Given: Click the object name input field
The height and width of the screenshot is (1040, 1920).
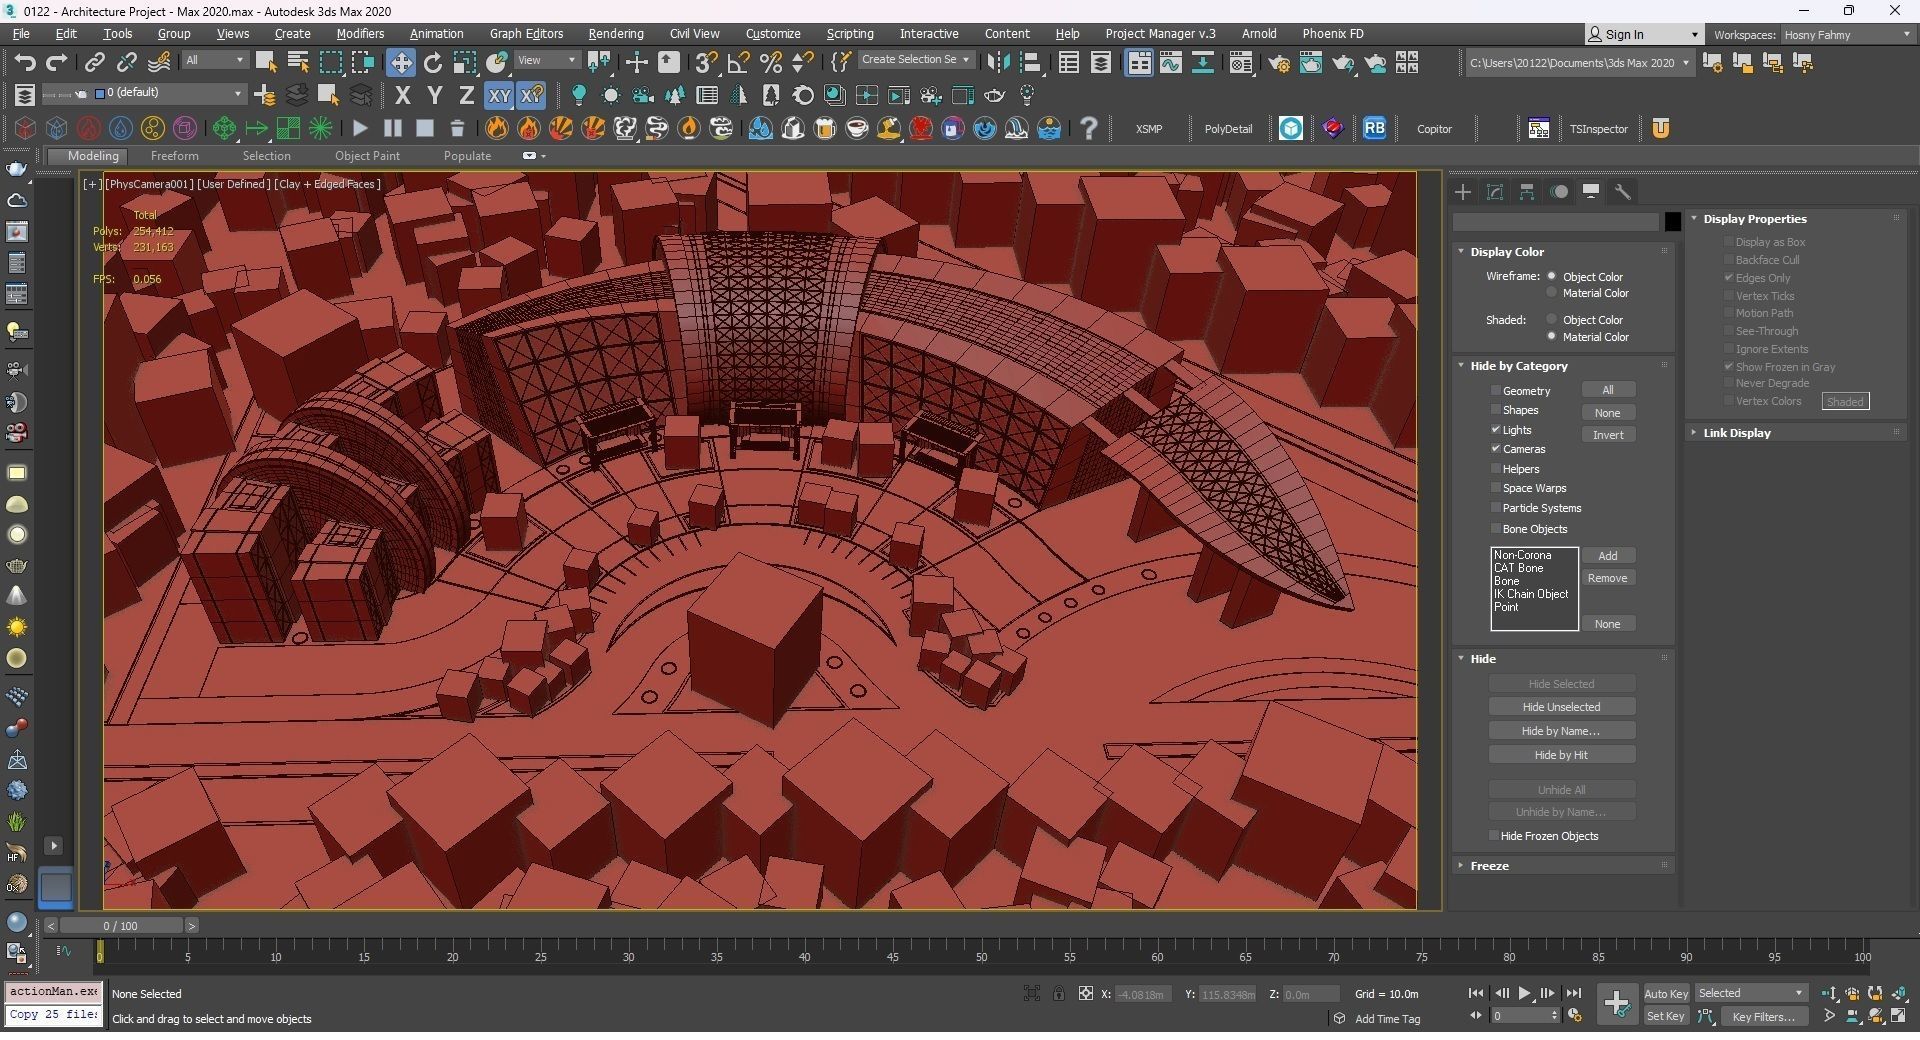Looking at the screenshot, I should pyautogui.click(x=1555, y=222).
